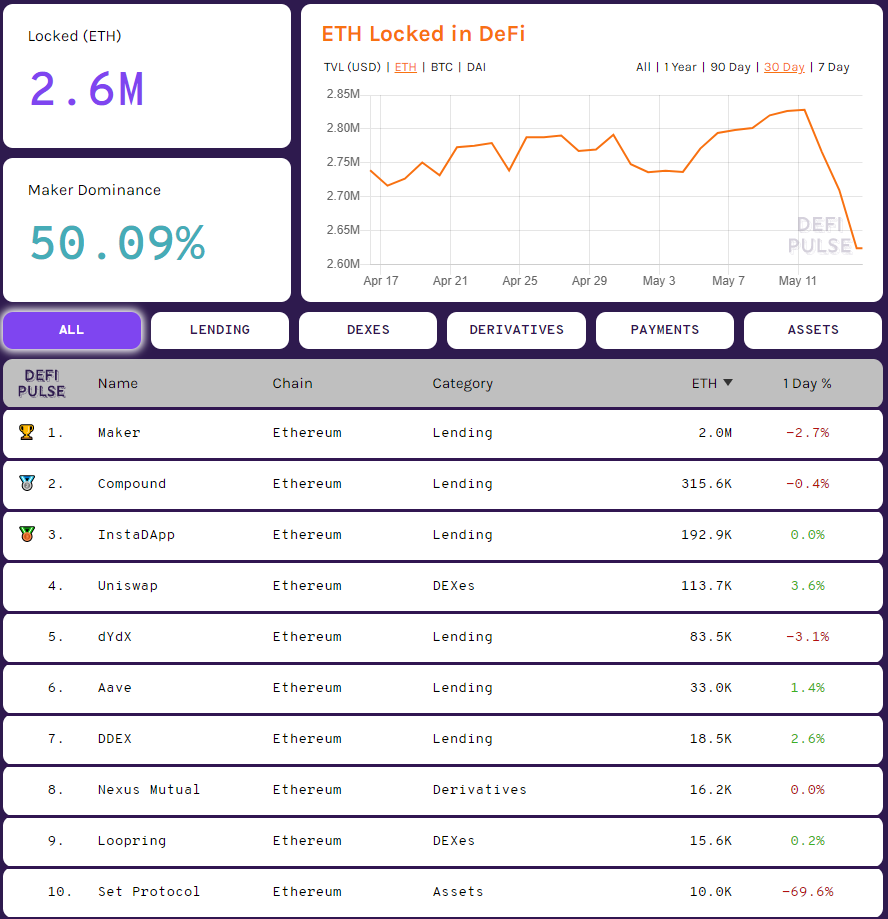Click the Assets category of Set Protocol
888x919 pixels.
(458, 891)
